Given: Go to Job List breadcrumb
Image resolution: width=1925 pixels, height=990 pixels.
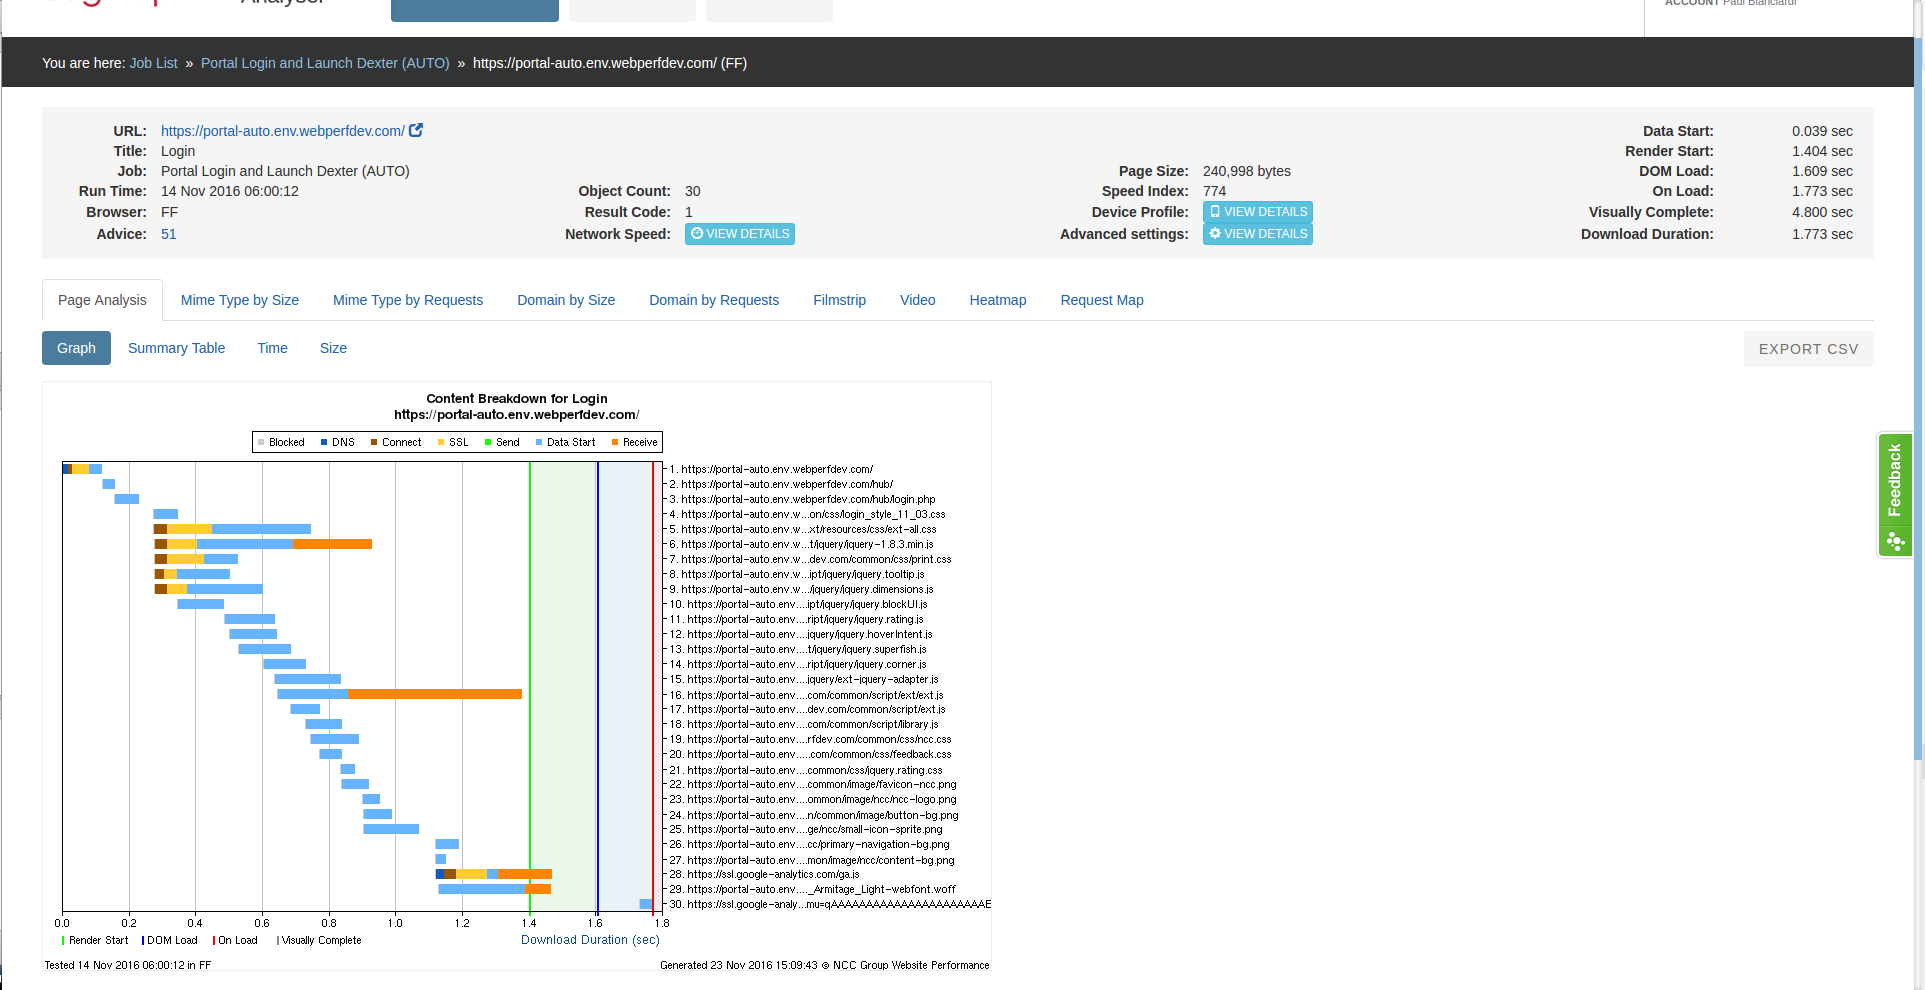Looking at the screenshot, I should 153,63.
